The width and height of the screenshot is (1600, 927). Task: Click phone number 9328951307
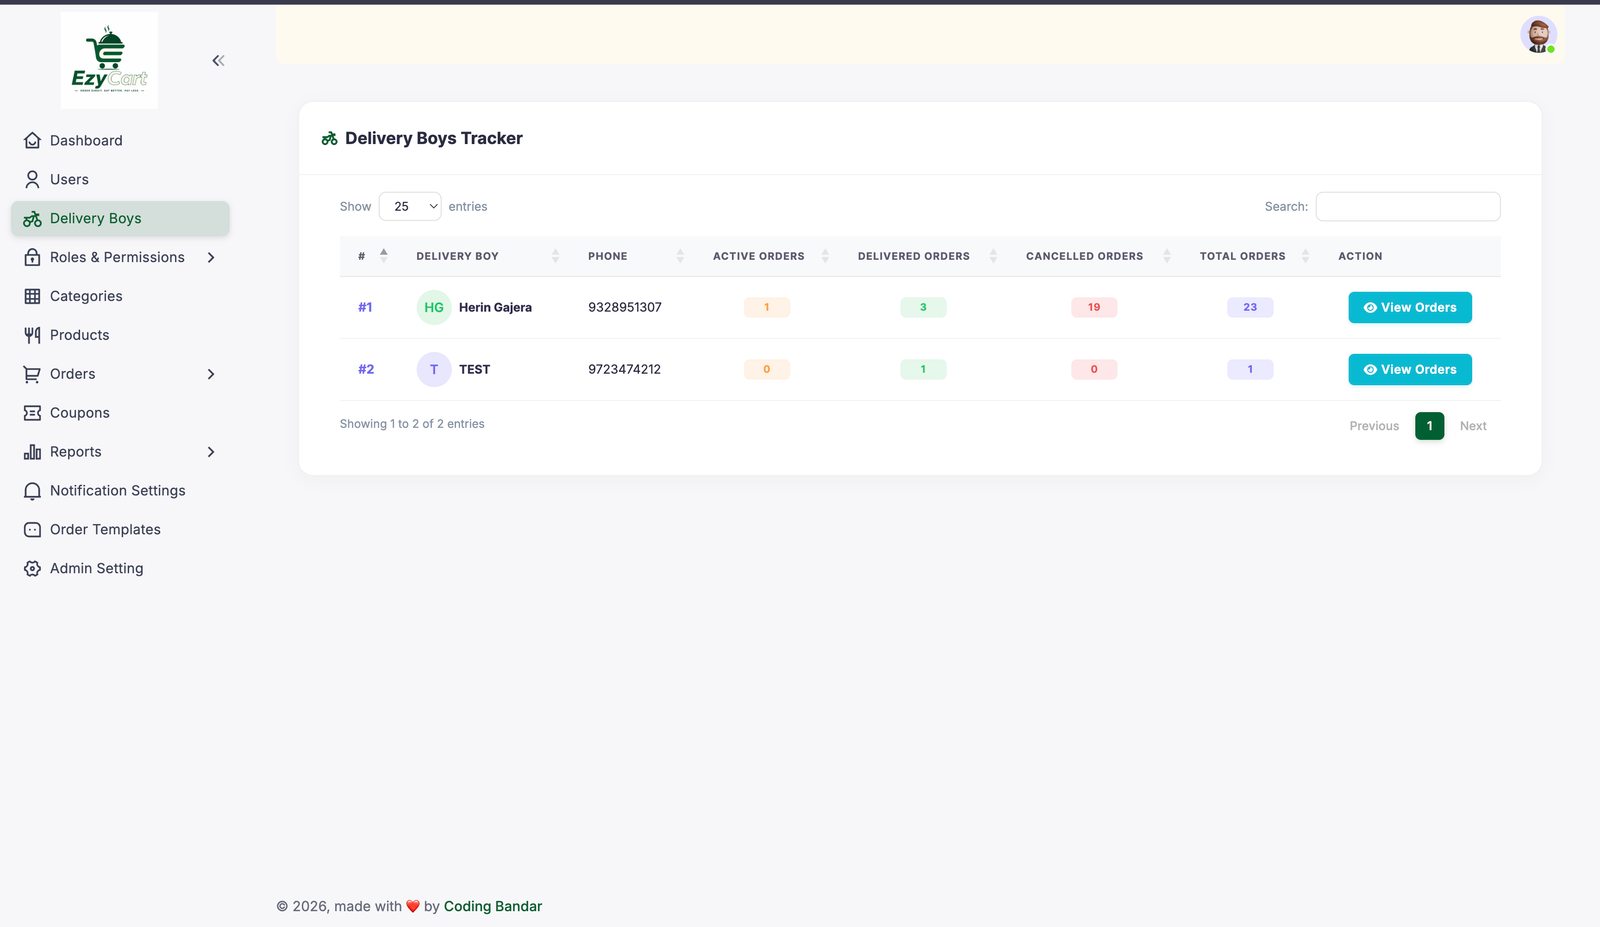coord(625,308)
